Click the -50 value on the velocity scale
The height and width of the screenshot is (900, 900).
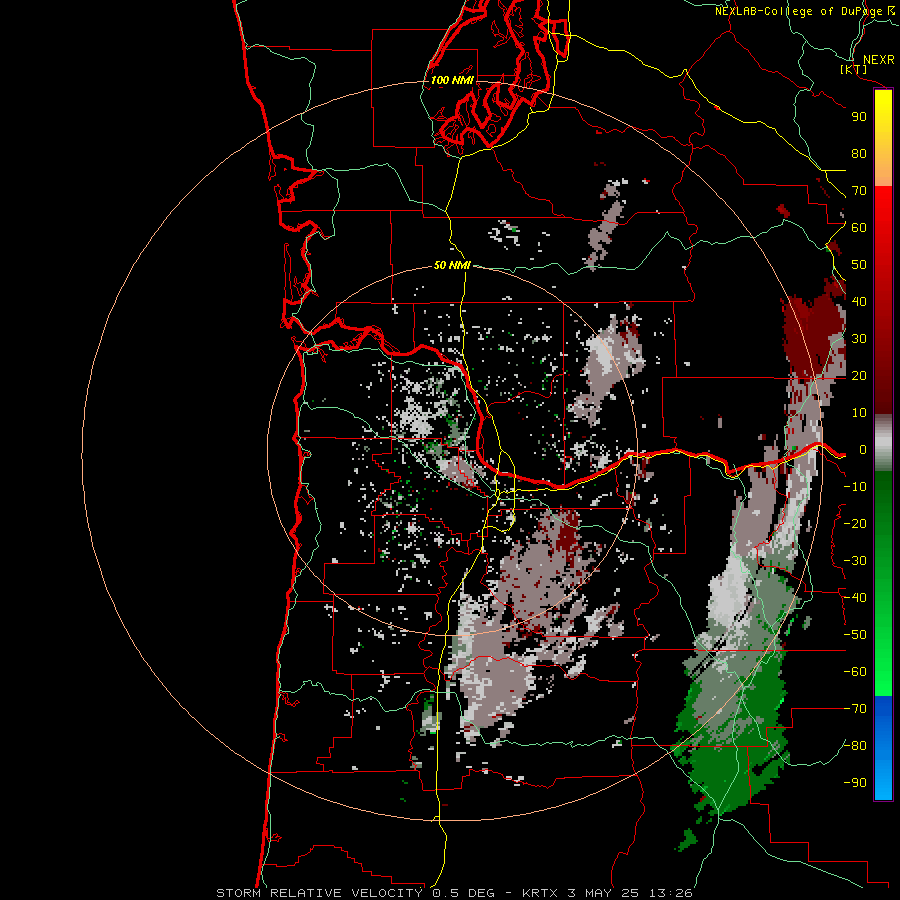(x=855, y=635)
